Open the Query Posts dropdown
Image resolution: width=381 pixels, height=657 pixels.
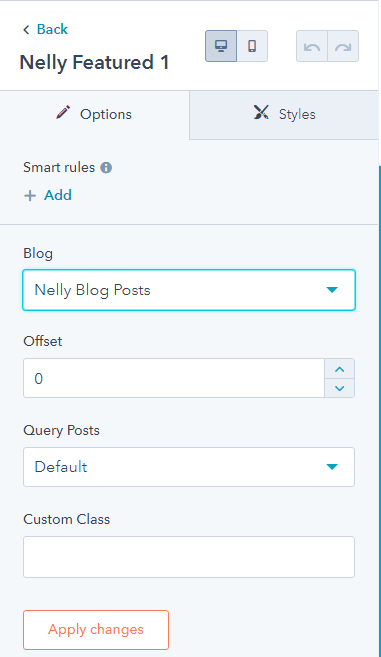pos(189,467)
